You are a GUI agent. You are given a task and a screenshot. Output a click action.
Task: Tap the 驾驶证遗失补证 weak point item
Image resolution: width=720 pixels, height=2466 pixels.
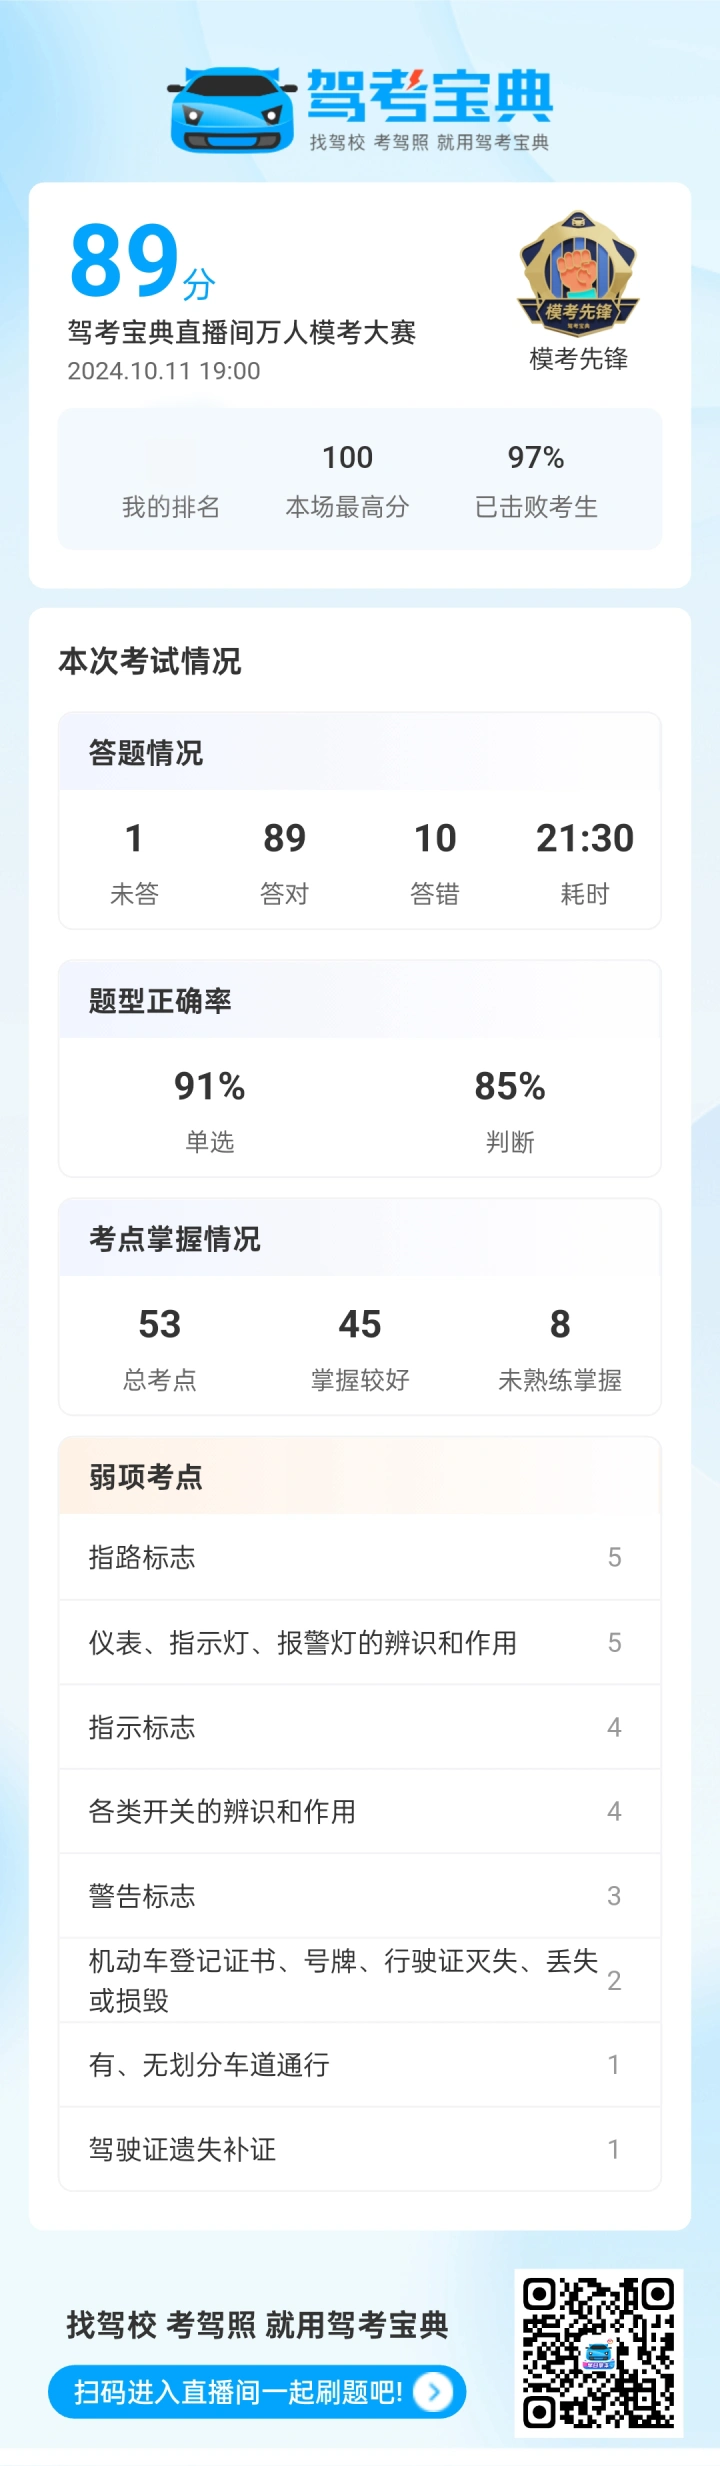pyautogui.click(x=360, y=2149)
